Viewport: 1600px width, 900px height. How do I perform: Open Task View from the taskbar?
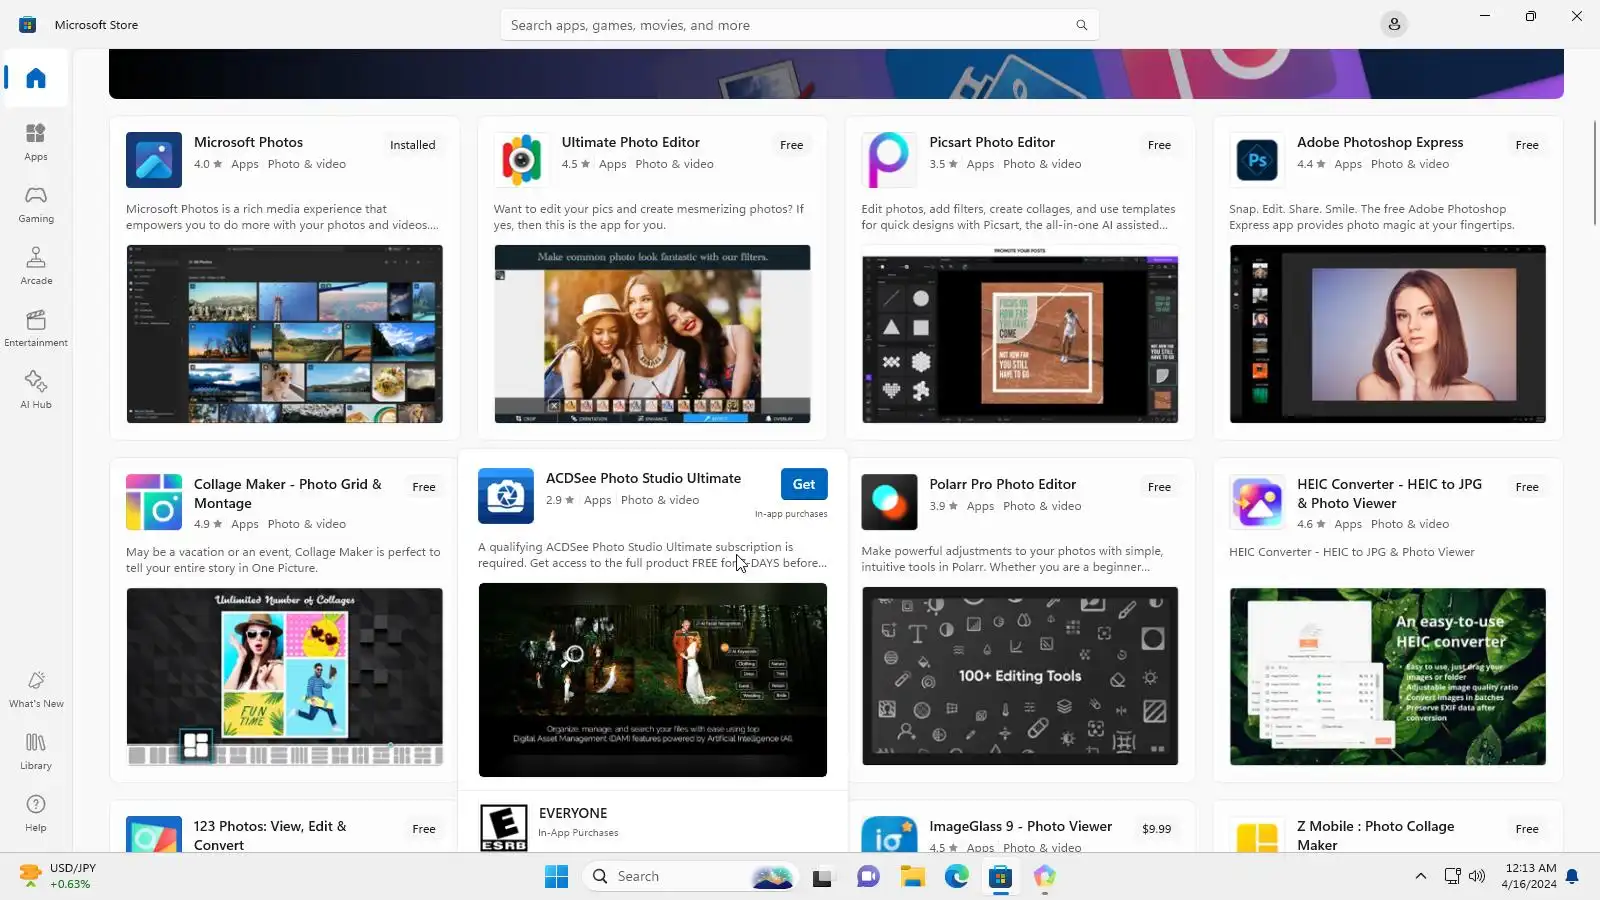(x=822, y=877)
